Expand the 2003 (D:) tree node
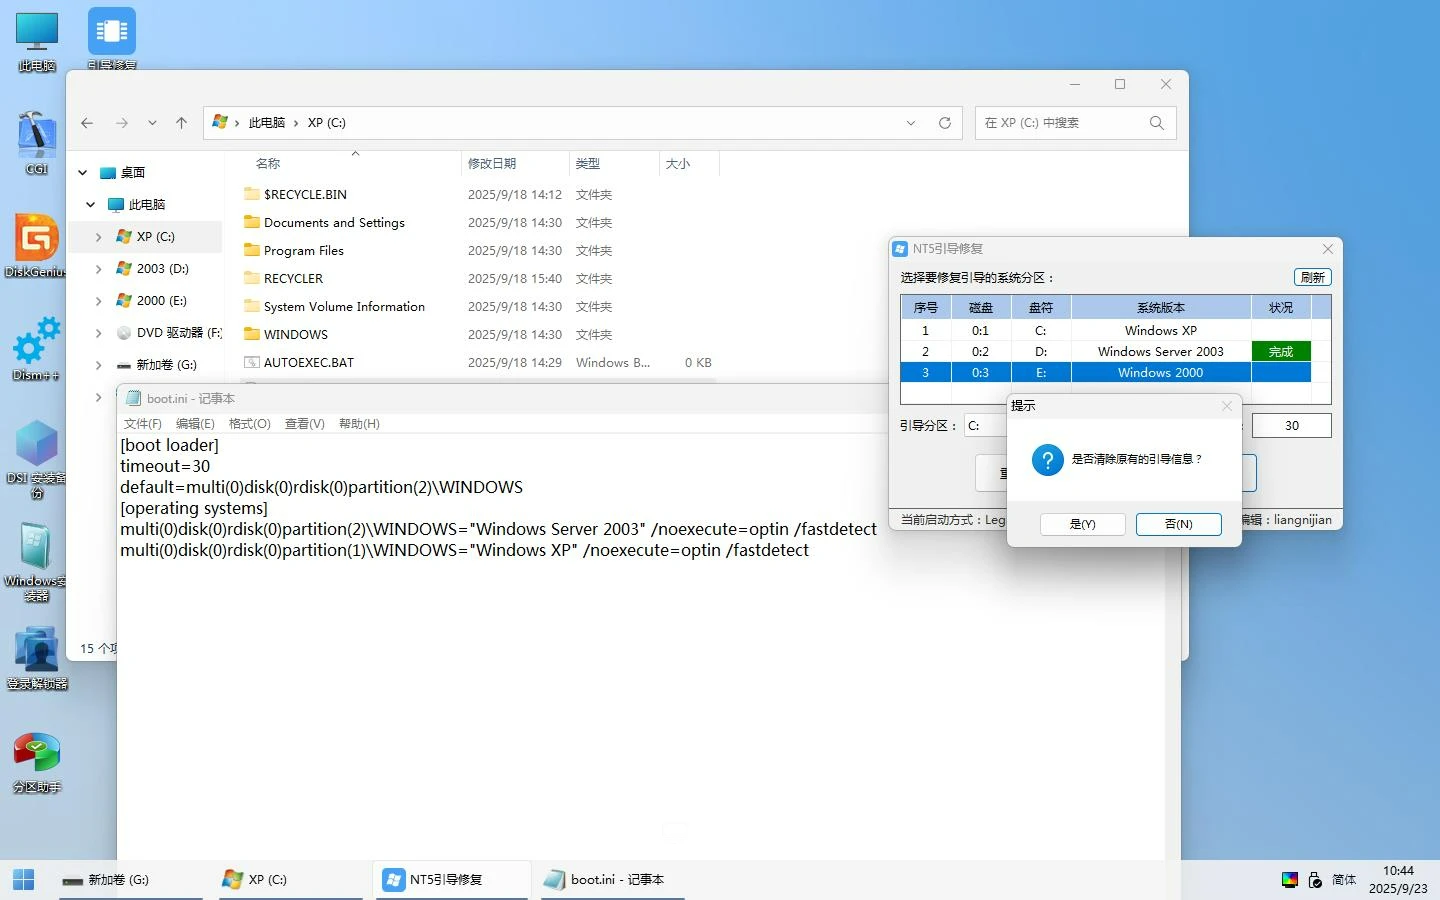Viewport: 1440px width, 900px height. pyautogui.click(x=98, y=269)
